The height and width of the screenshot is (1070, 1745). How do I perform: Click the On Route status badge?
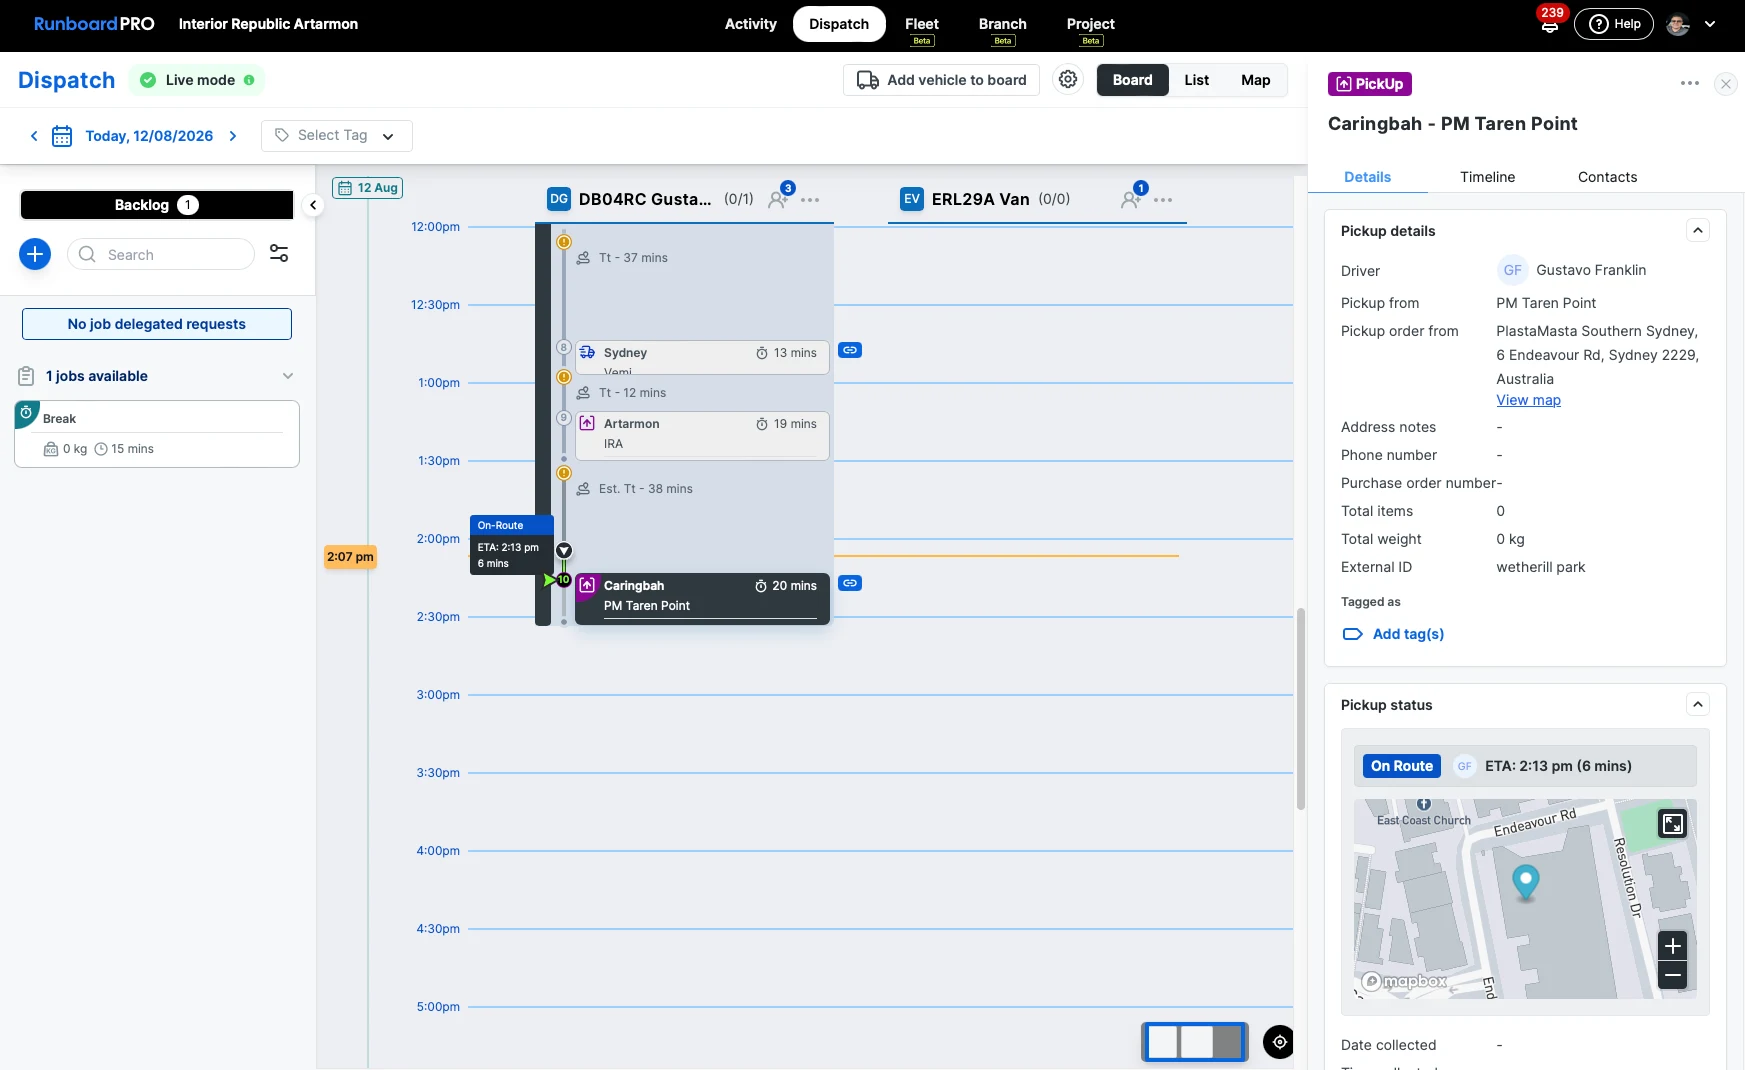(1401, 766)
